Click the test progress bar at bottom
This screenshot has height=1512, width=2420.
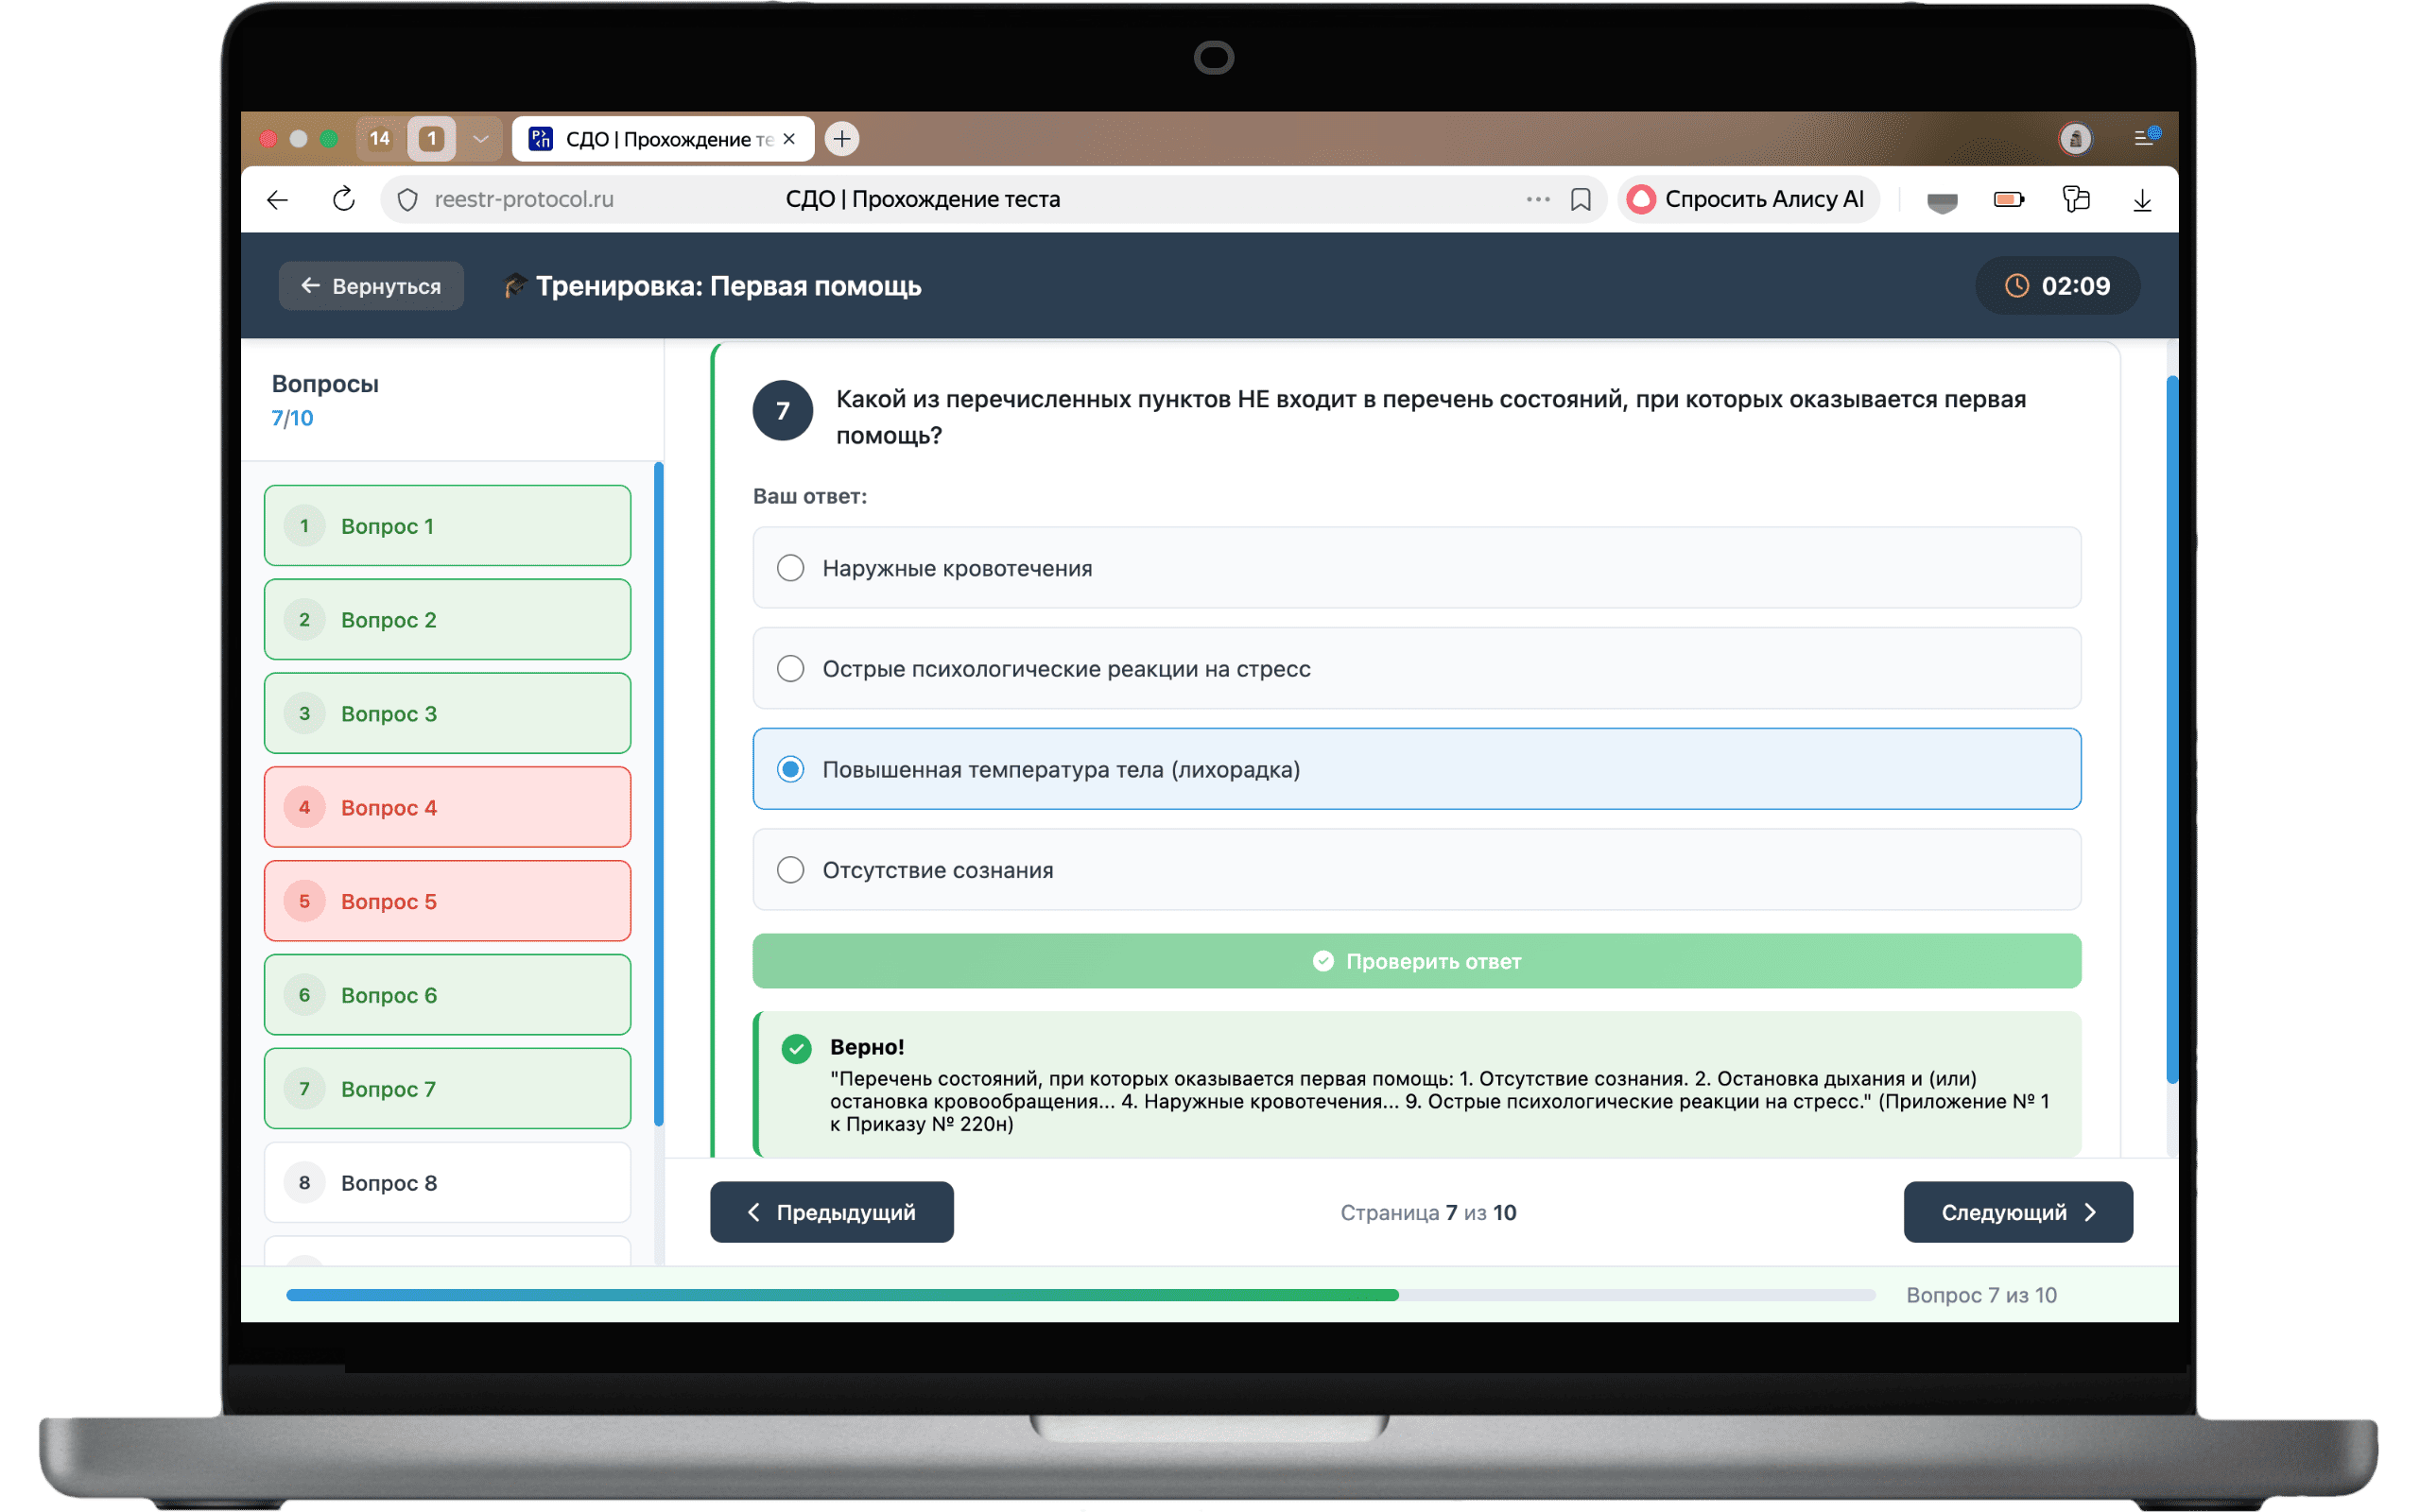click(x=1080, y=1295)
